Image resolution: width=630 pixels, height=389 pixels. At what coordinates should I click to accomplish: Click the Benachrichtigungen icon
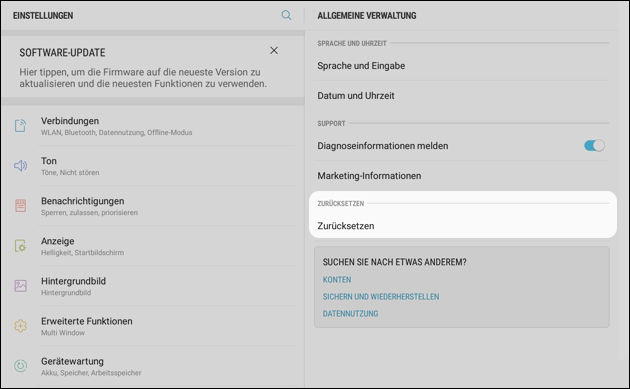20,206
